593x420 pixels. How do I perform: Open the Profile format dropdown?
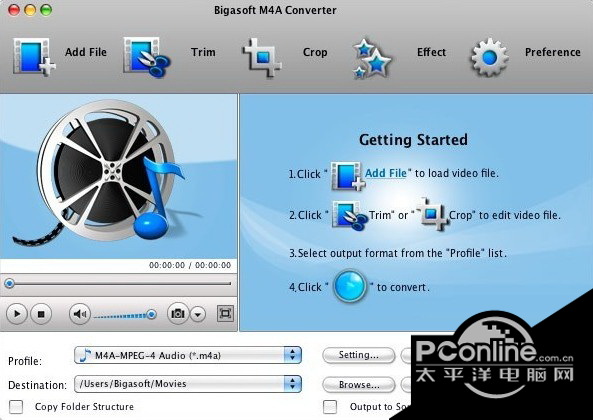coord(188,355)
